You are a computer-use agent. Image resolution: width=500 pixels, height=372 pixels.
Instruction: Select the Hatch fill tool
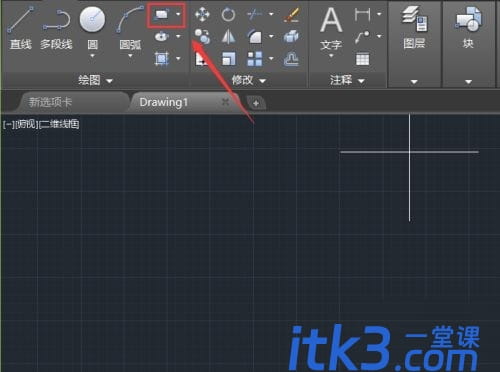pyautogui.click(x=162, y=59)
